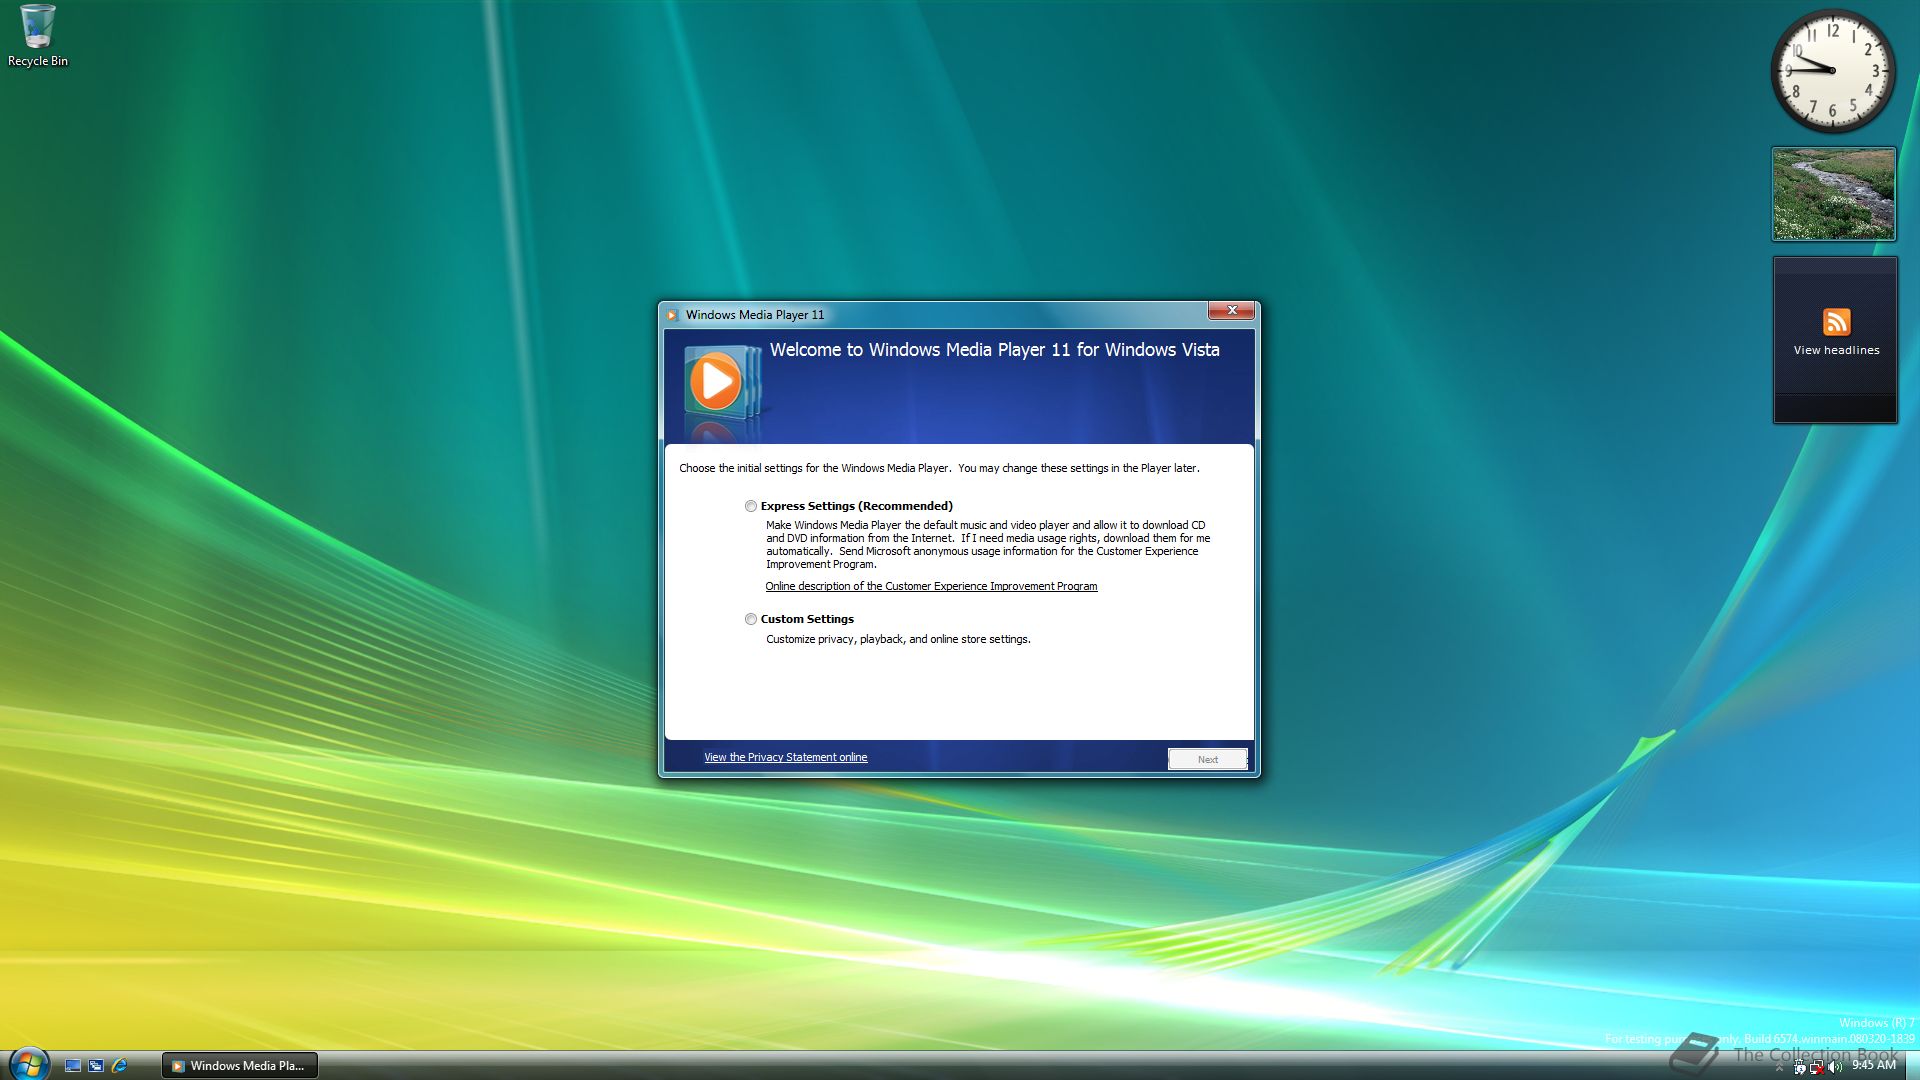Click View headlines in the feed gadget
The image size is (1920, 1080).
1836,350
